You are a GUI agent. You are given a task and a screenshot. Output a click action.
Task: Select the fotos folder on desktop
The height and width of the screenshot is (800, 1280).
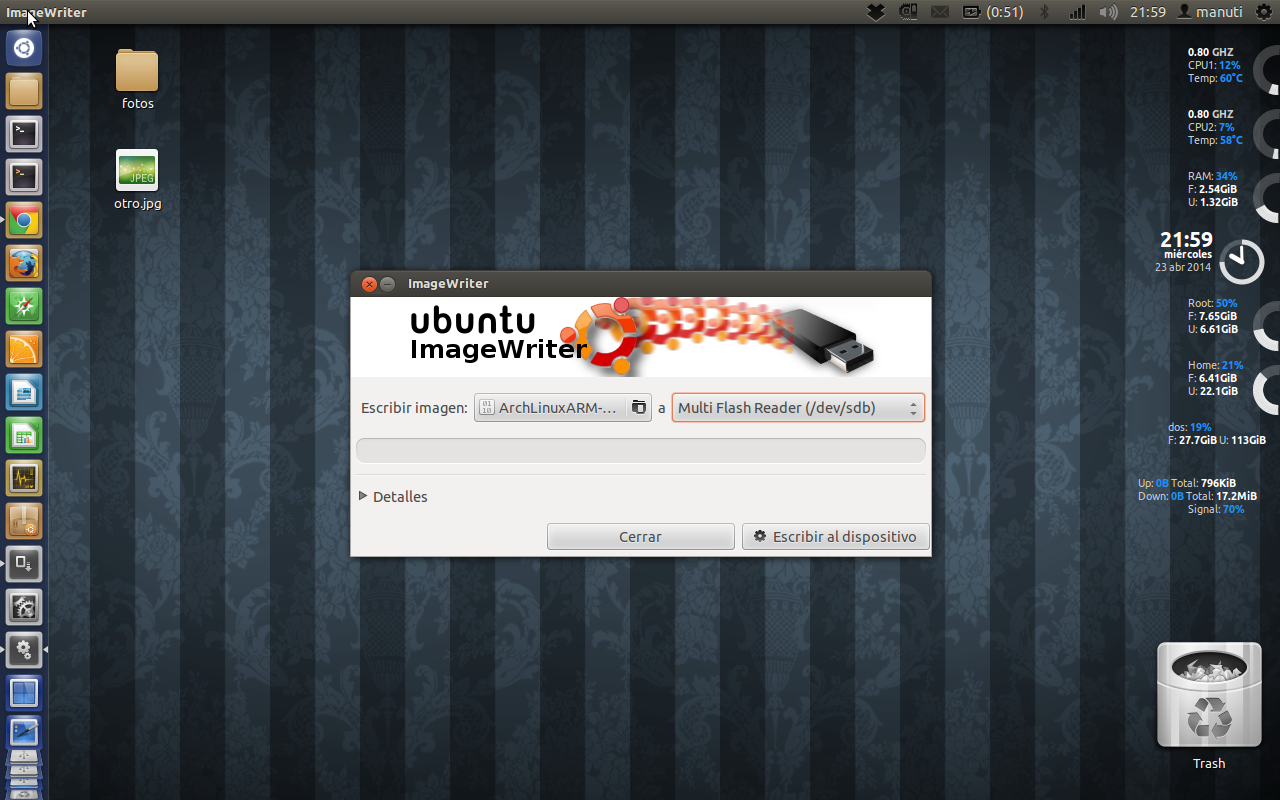tap(137, 79)
